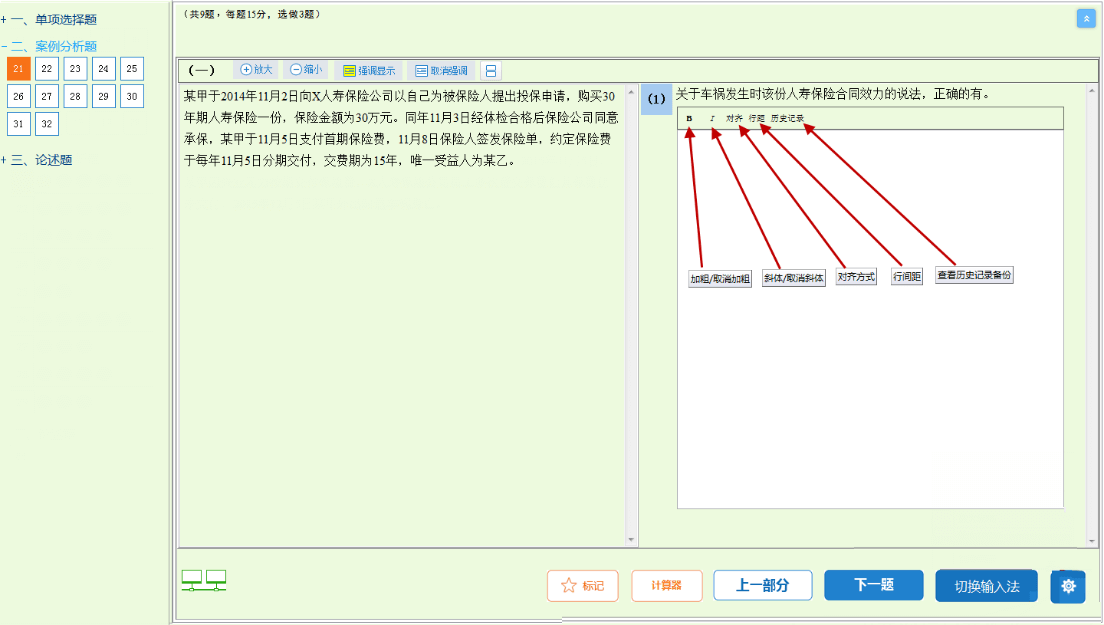Select question number 21

[x=19, y=68]
